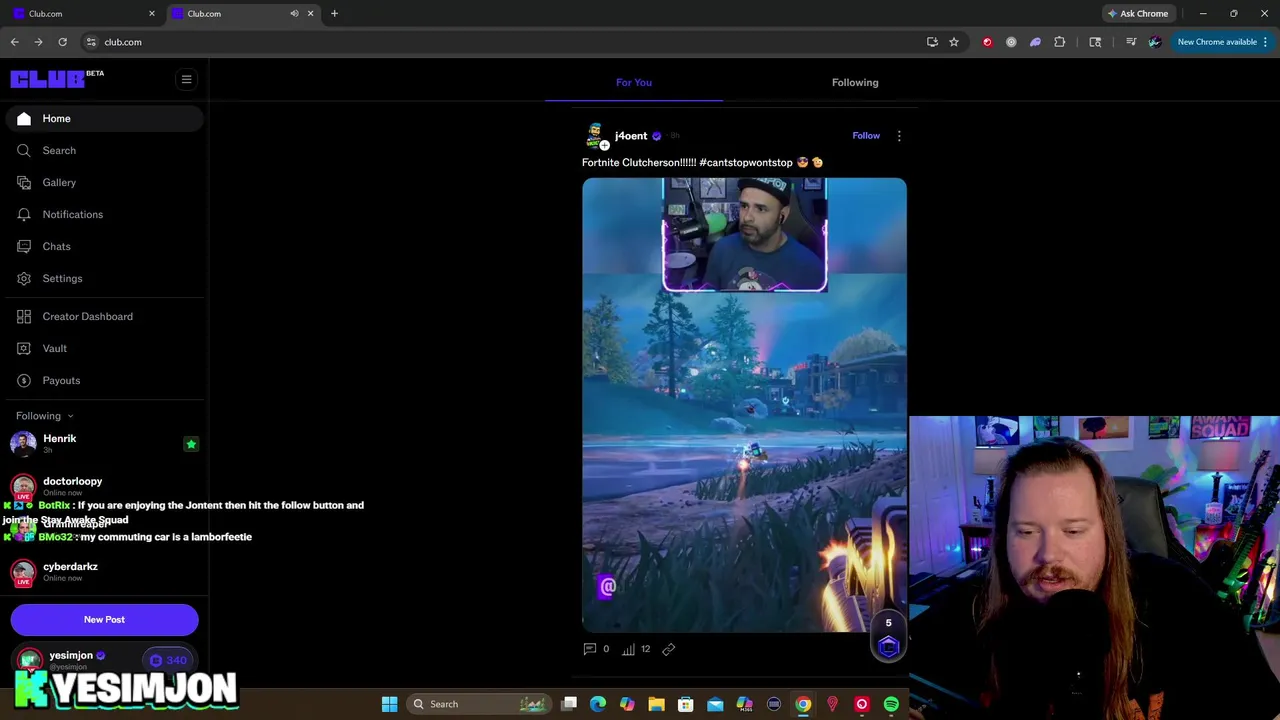The height and width of the screenshot is (720, 1280).
Task: Open a new browser tab
Action: pyautogui.click(x=334, y=13)
